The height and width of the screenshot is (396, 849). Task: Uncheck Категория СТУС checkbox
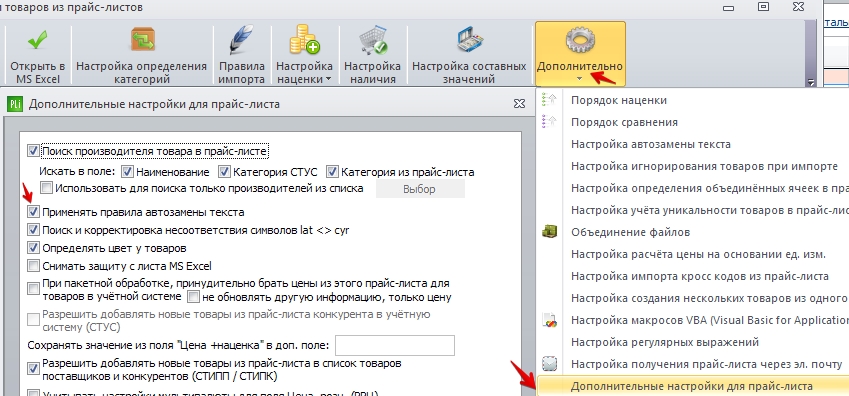[225, 172]
